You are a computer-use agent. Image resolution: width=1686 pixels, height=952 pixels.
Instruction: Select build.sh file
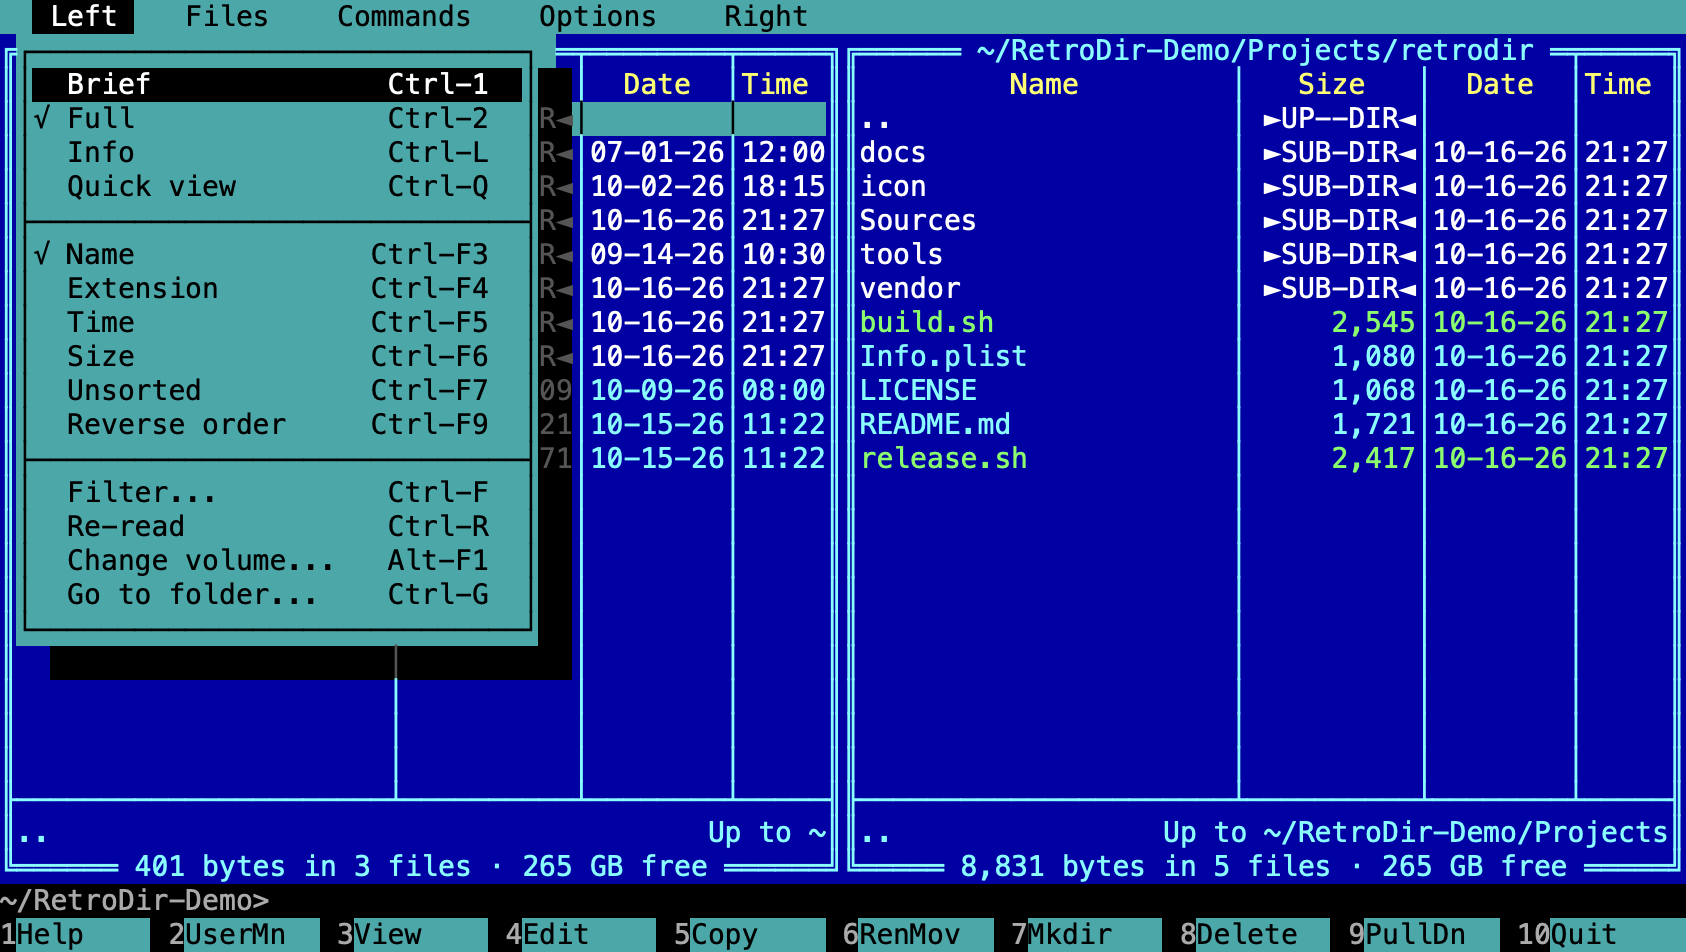point(1264,323)
